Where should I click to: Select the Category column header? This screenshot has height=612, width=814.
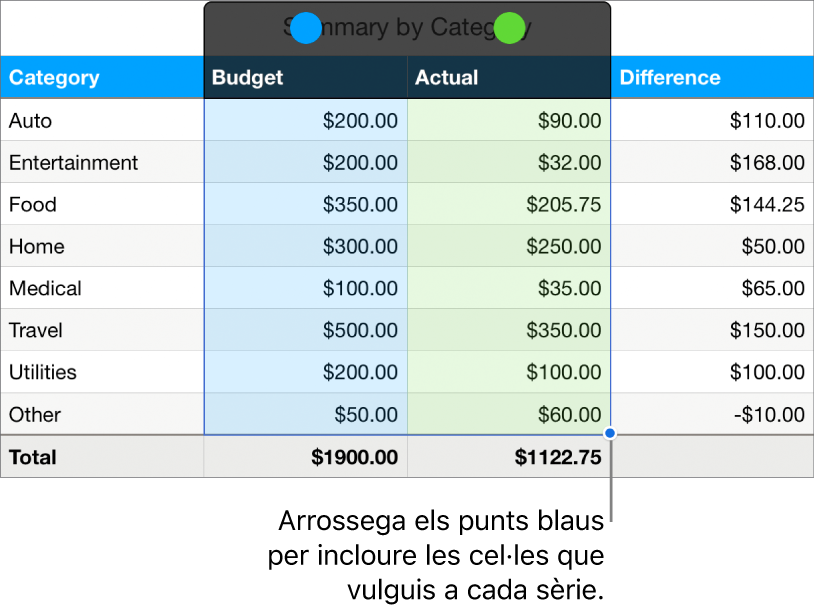coord(102,78)
